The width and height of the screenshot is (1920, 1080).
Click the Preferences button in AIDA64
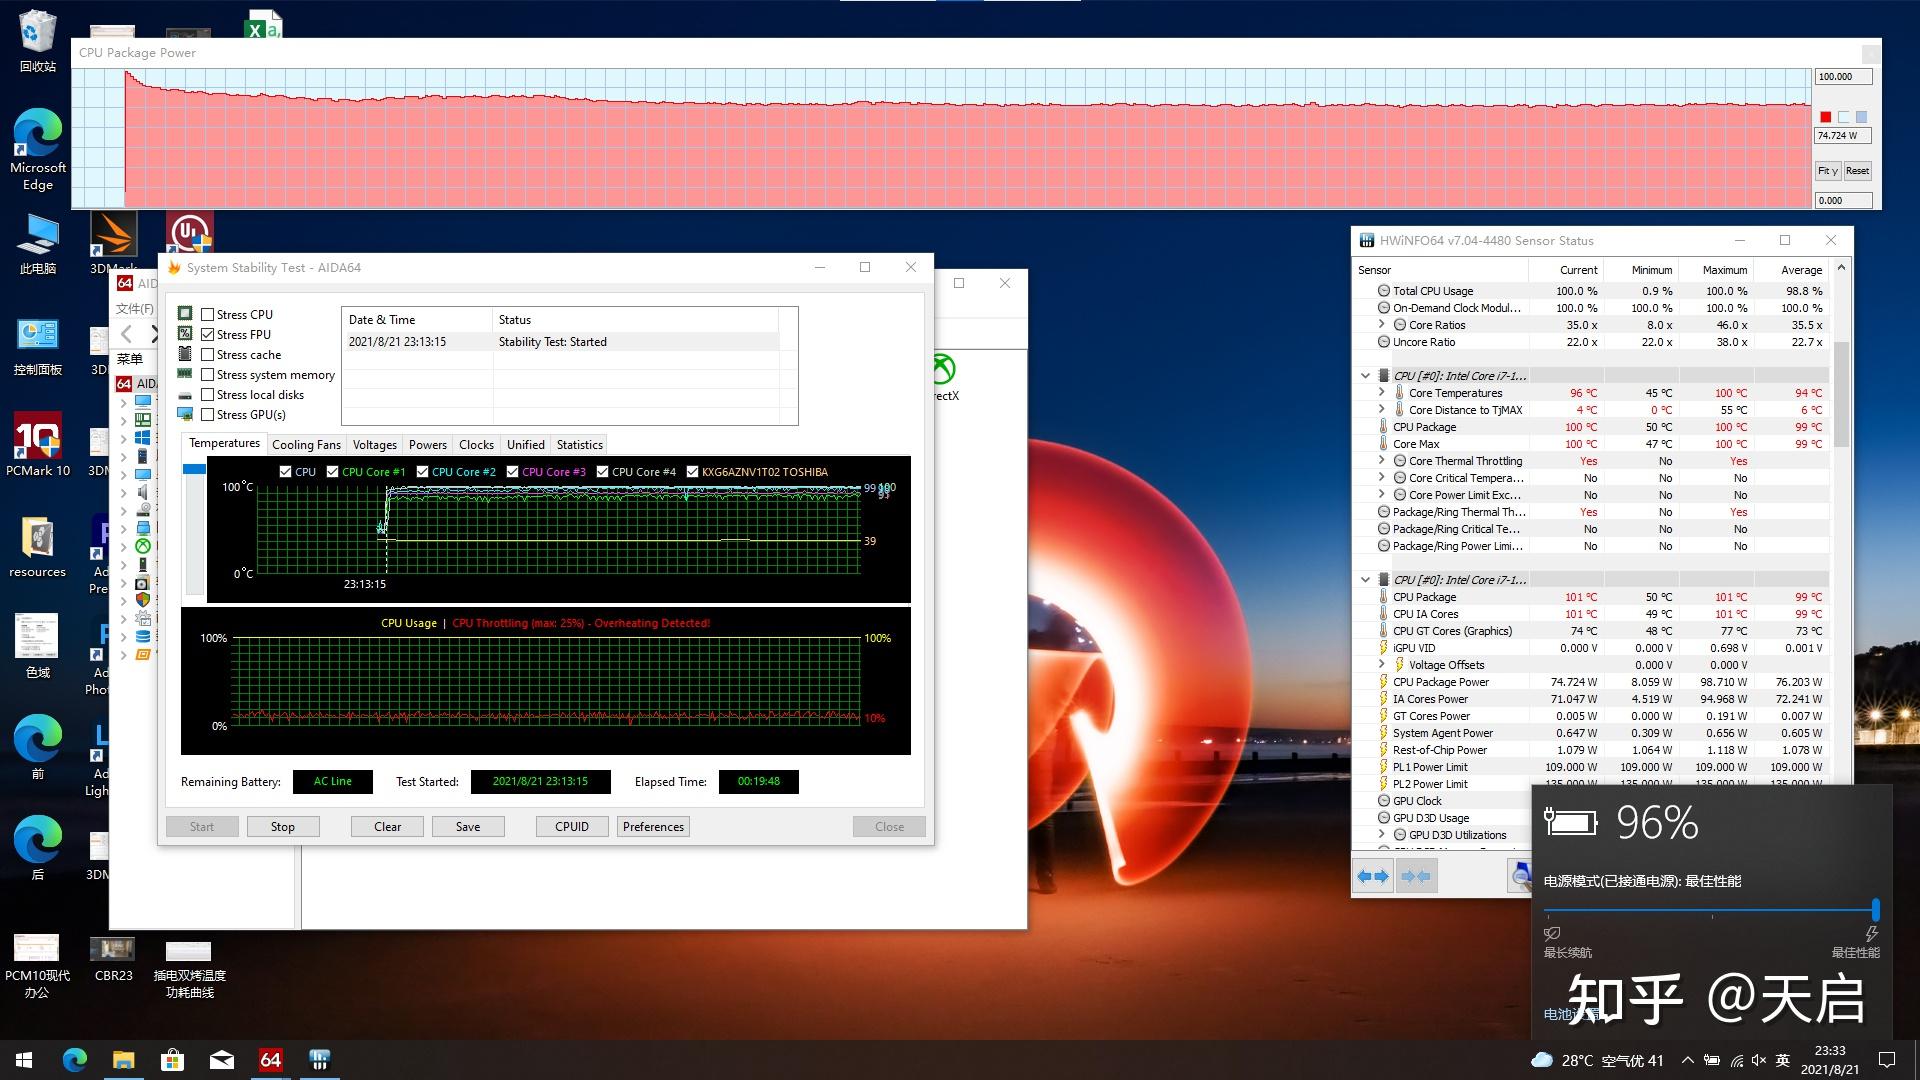click(x=653, y=825)
